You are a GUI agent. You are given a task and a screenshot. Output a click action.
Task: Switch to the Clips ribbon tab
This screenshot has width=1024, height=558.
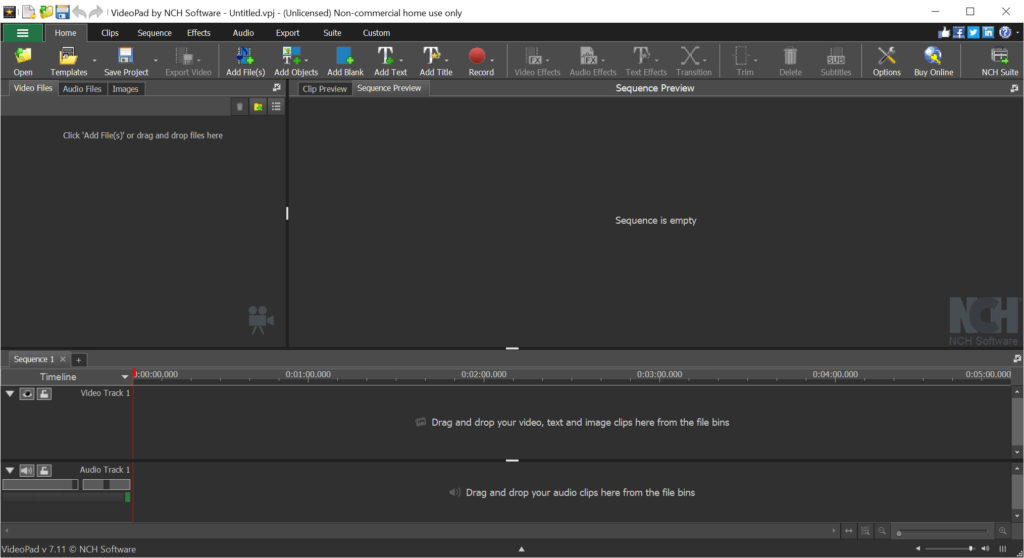(x=110, y=33)
